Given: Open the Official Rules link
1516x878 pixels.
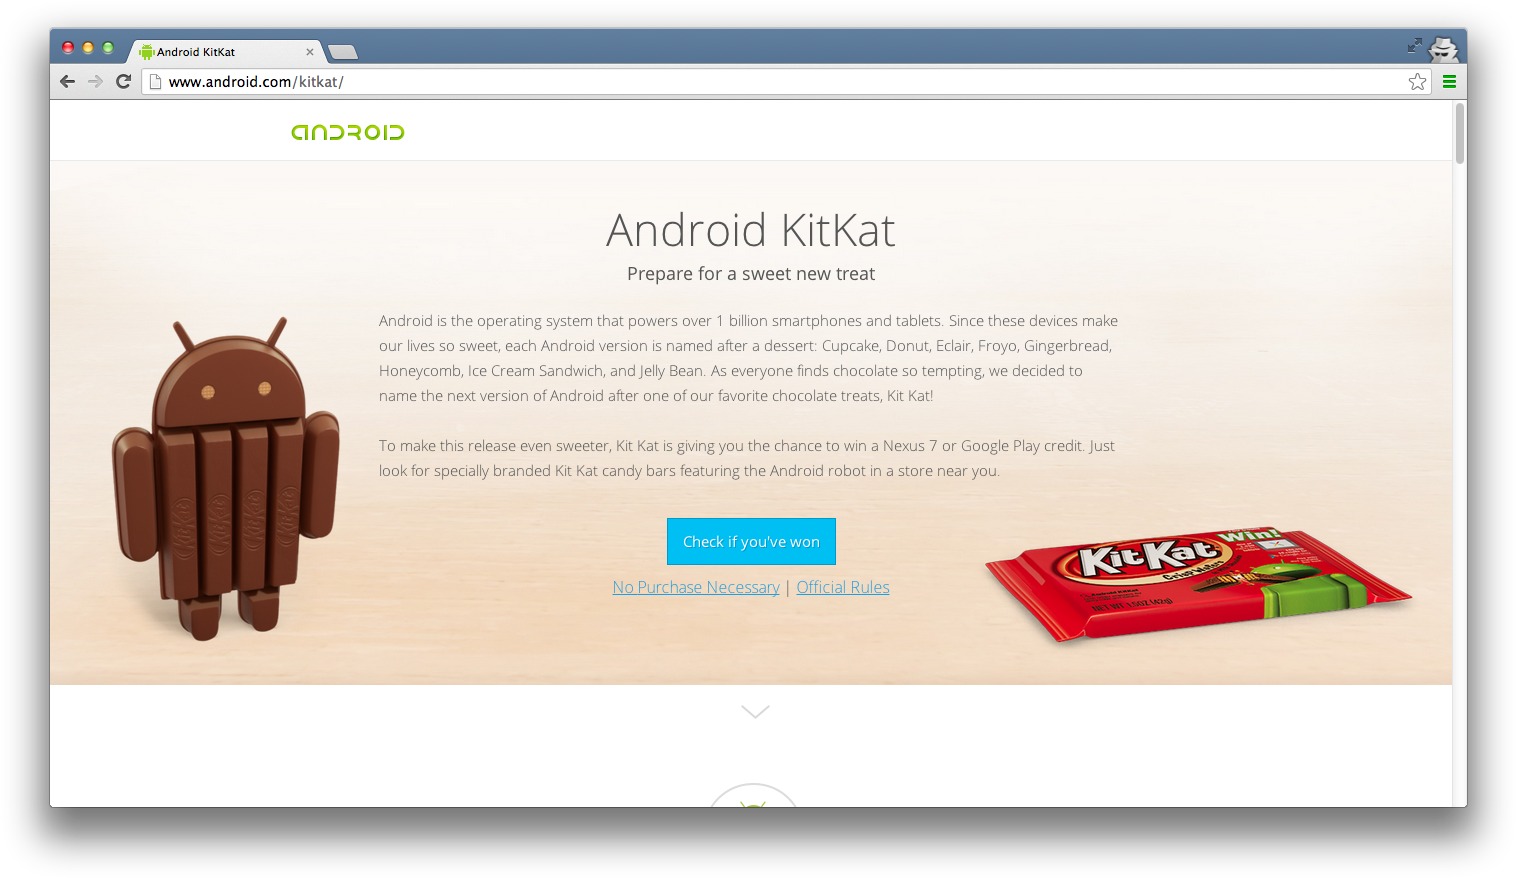Looking at the screenshot, I should point(843,587).
